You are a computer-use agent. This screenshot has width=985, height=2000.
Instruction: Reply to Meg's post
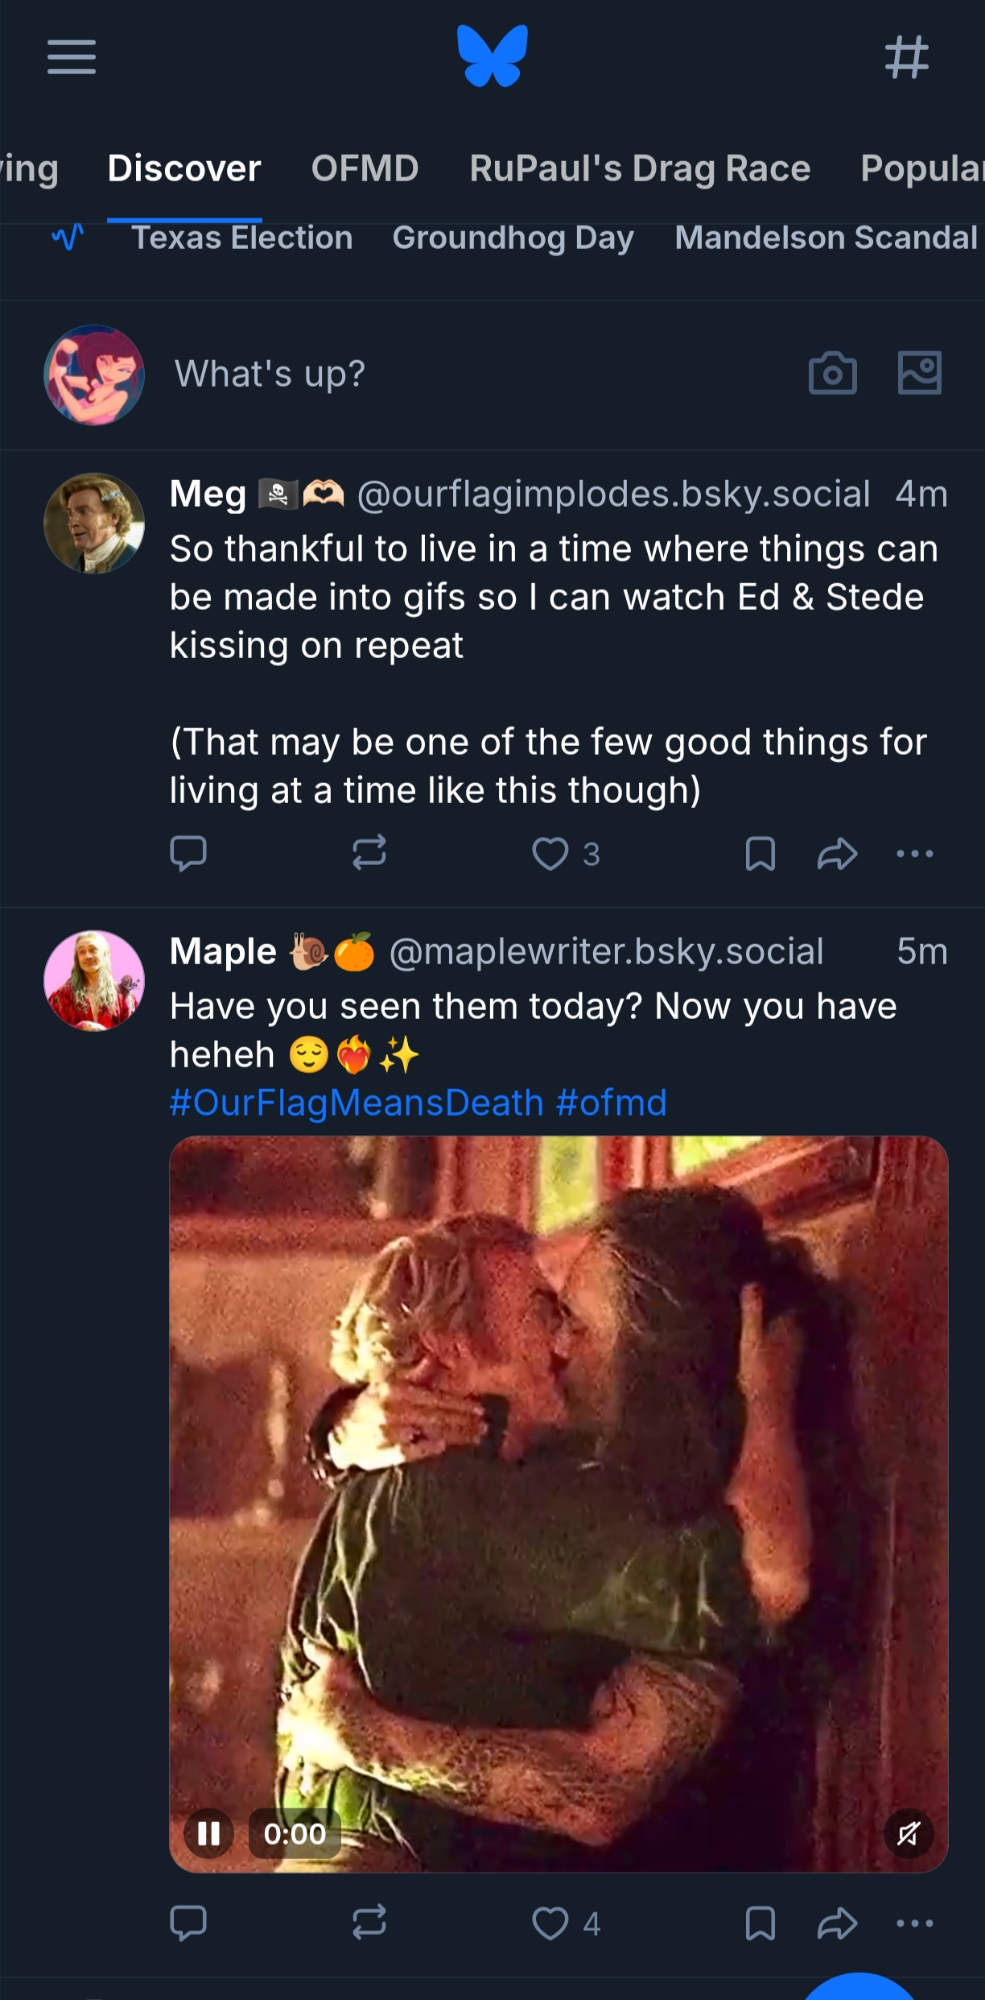(x=188, y=853)
